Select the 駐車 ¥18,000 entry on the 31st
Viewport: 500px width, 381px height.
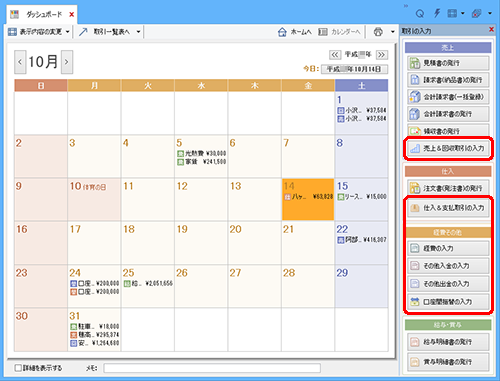pos(95,326)
